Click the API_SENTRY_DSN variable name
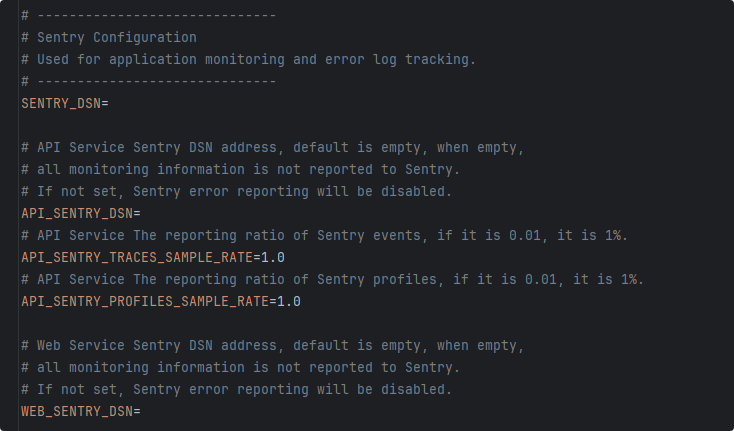This screenshot has height=431, width=734. pyautogui.click(x=76, y=213)
